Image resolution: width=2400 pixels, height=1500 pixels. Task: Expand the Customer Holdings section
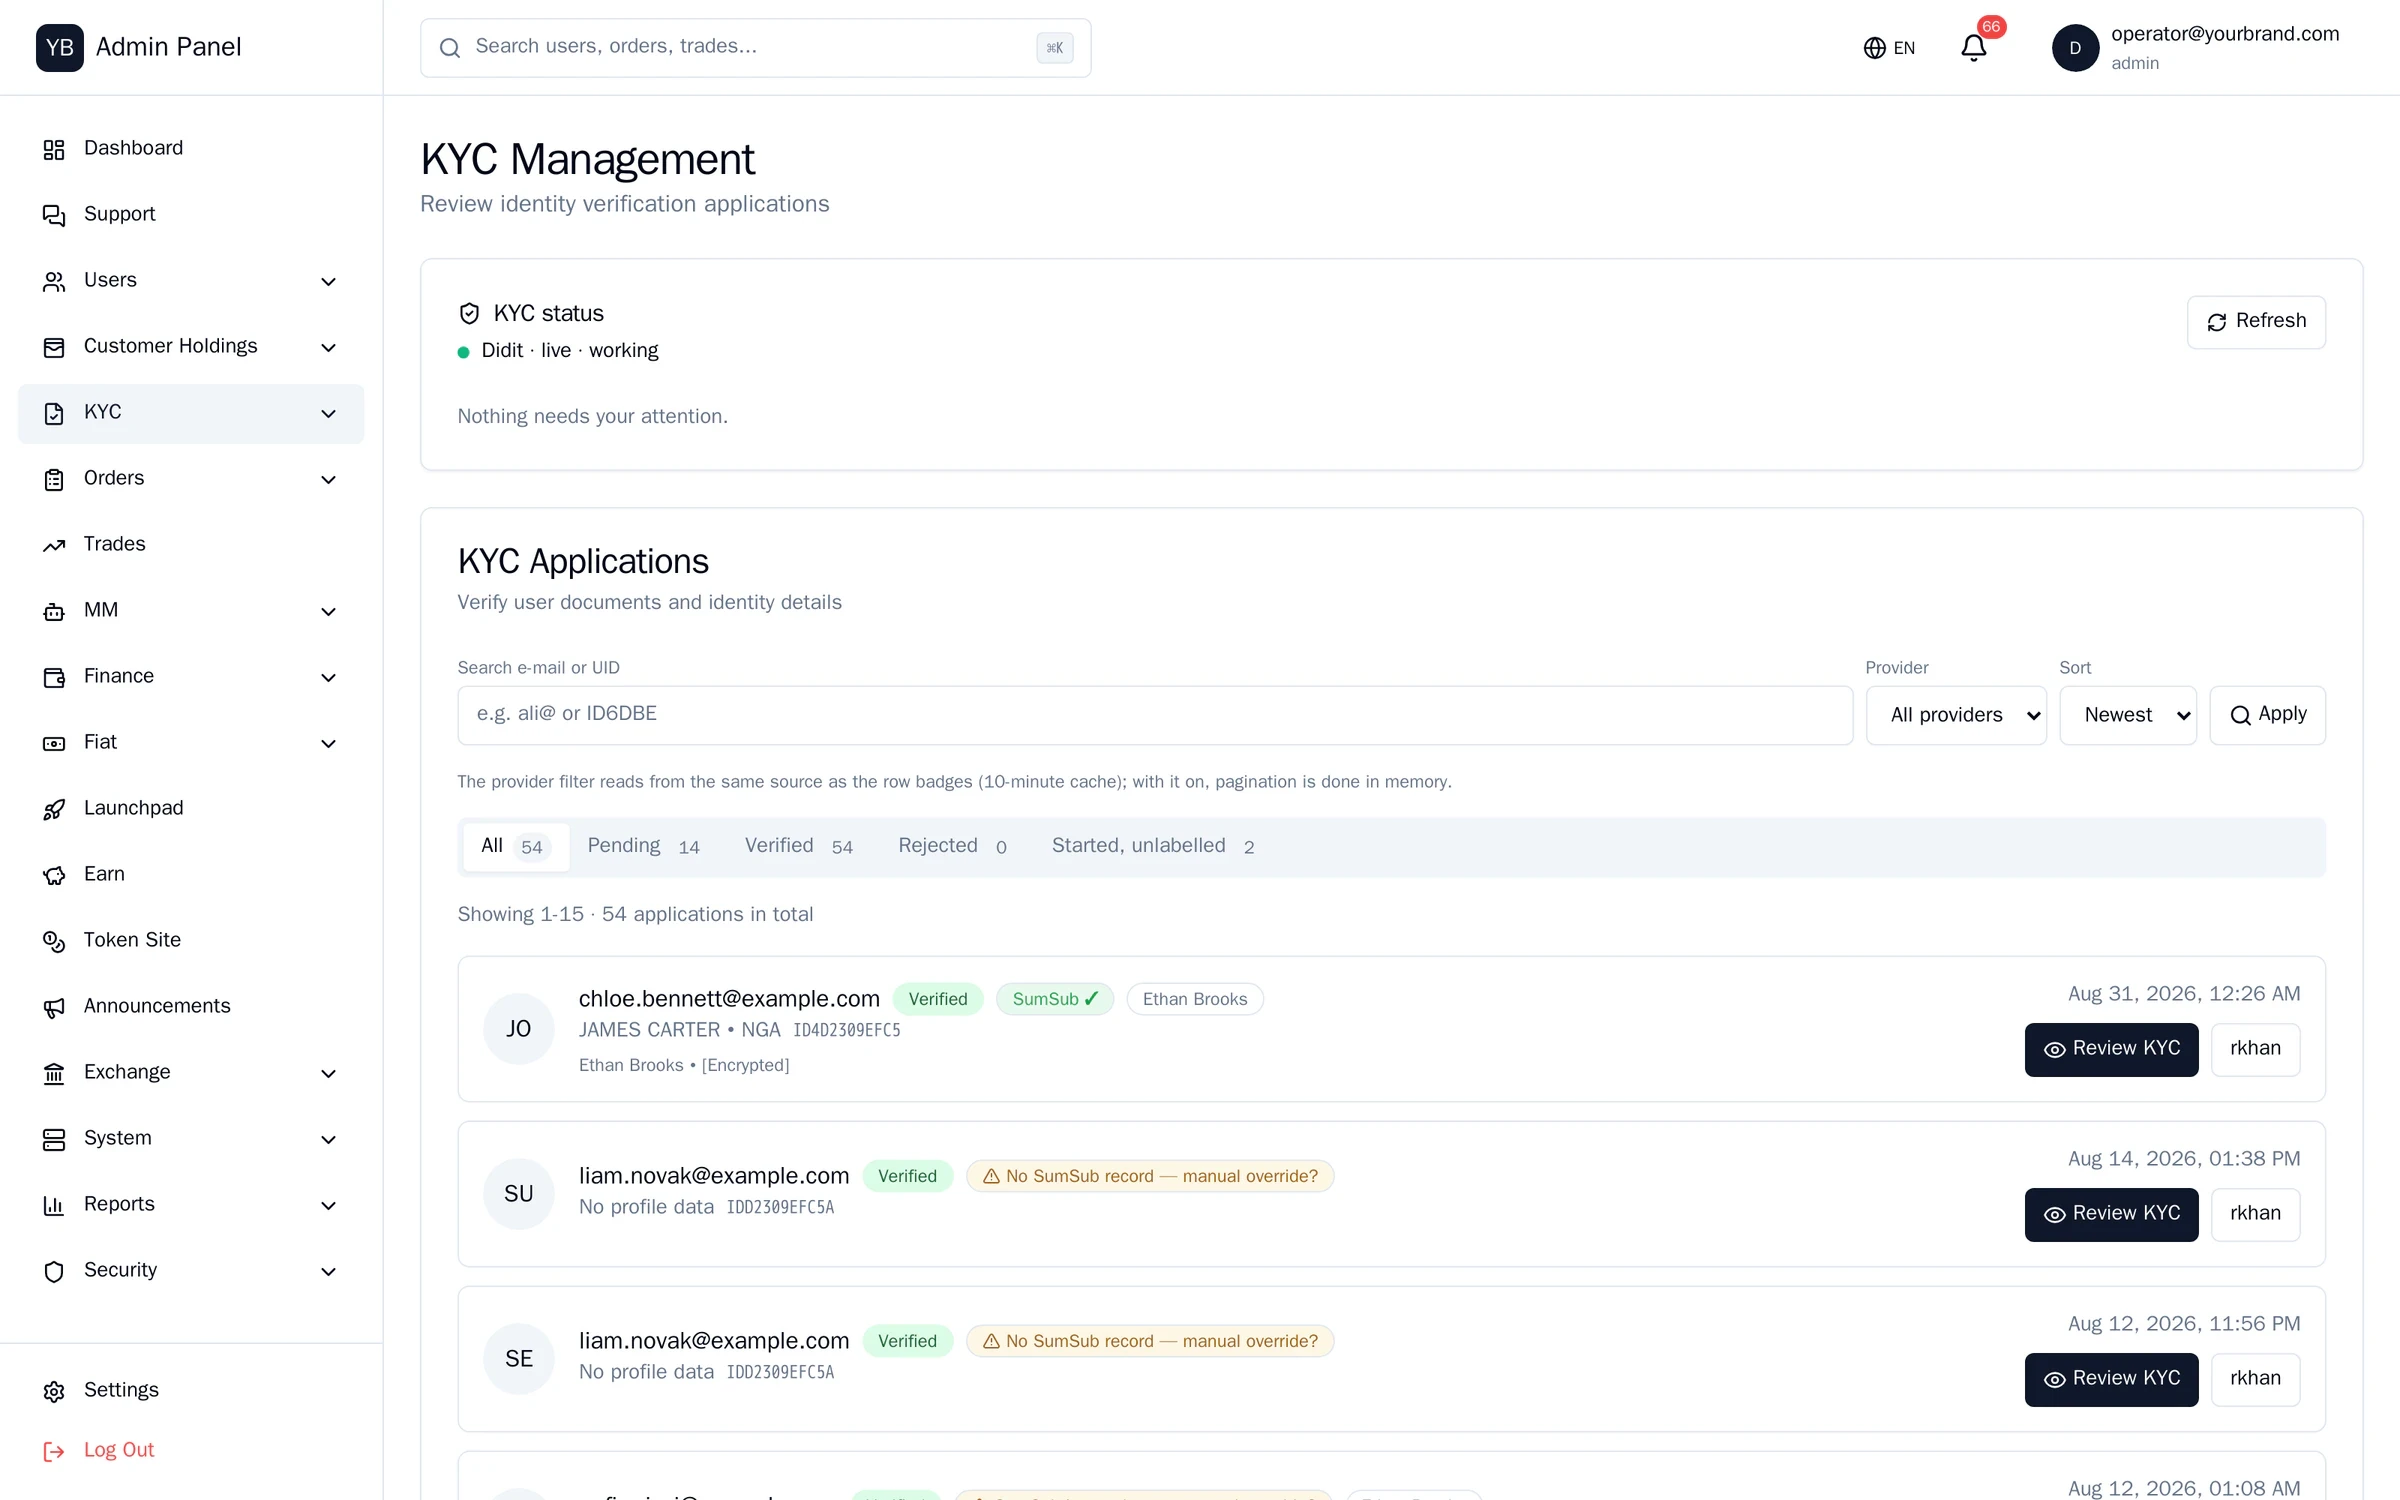point(191,347)
